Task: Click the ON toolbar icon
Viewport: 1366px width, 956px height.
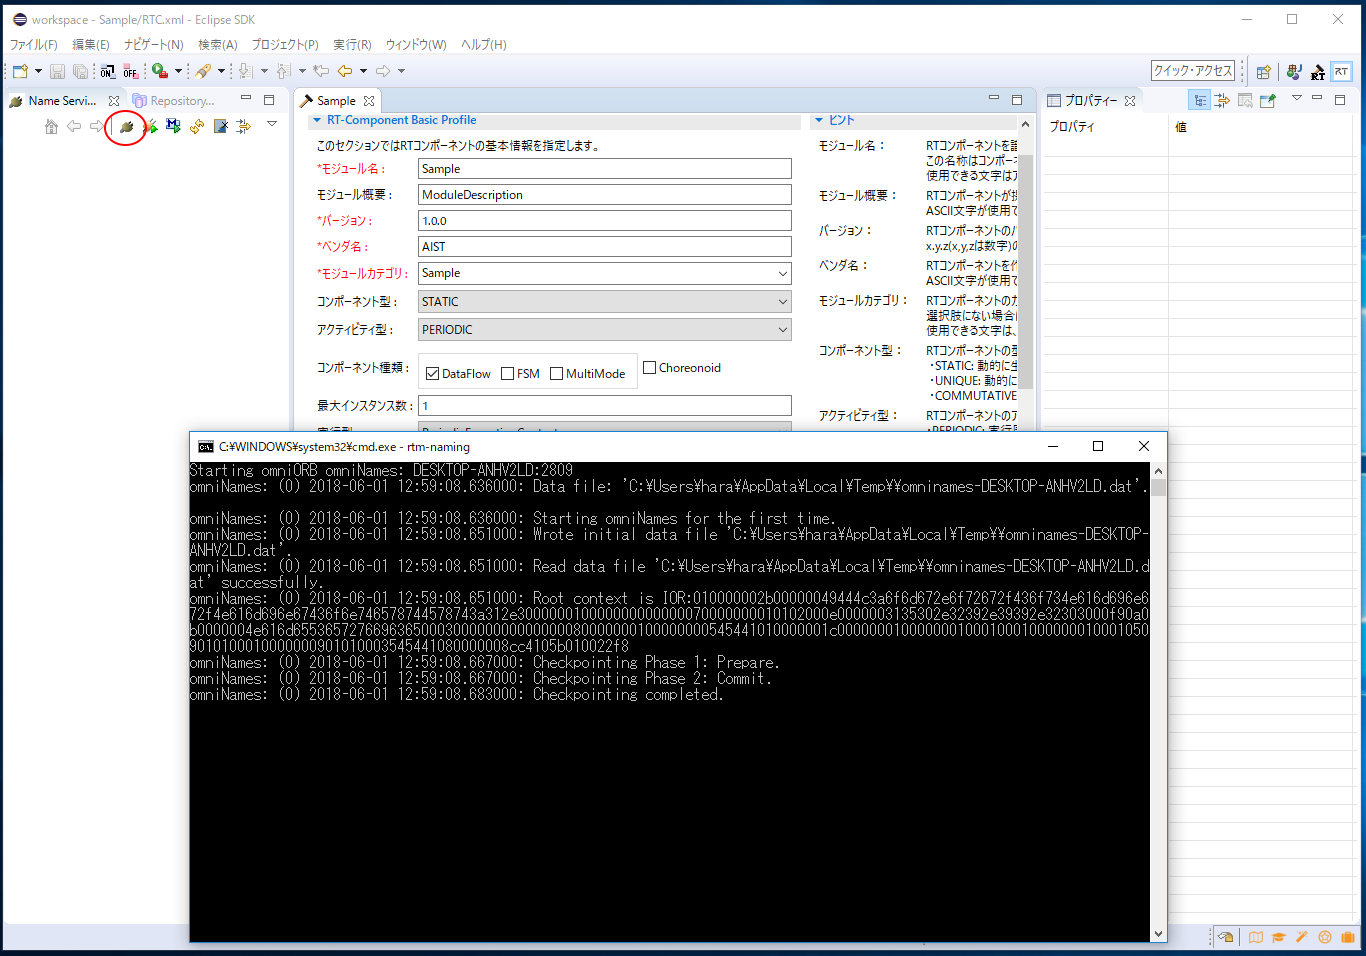Action: click(107, 71)
